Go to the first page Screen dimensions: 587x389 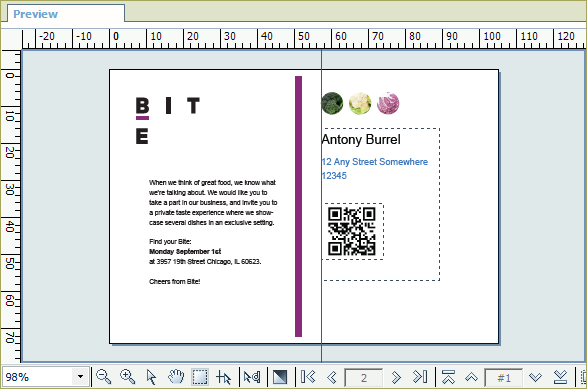pyautogui.click(x=308, y=377)
